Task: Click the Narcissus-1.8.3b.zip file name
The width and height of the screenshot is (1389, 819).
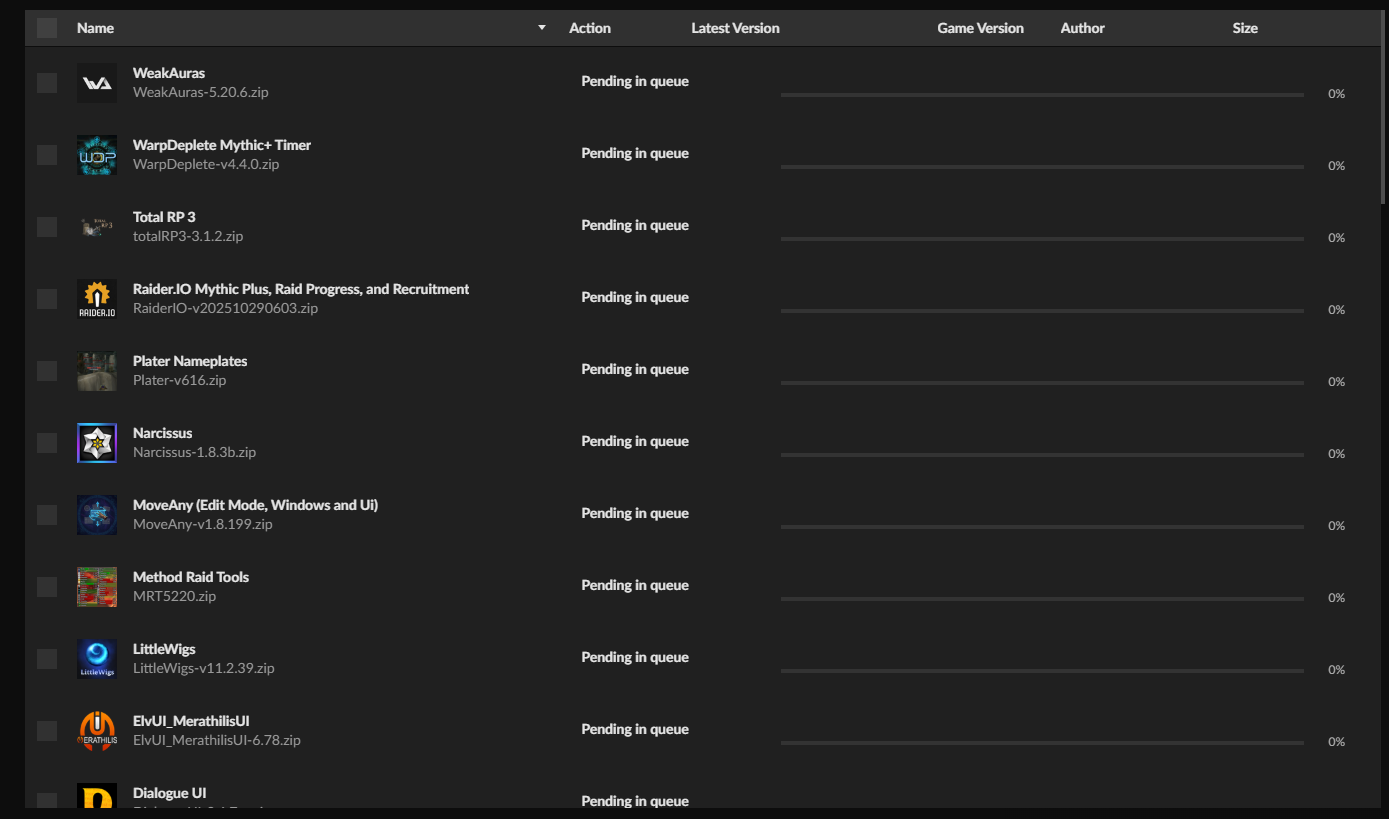Action: (x=194, y=452)
